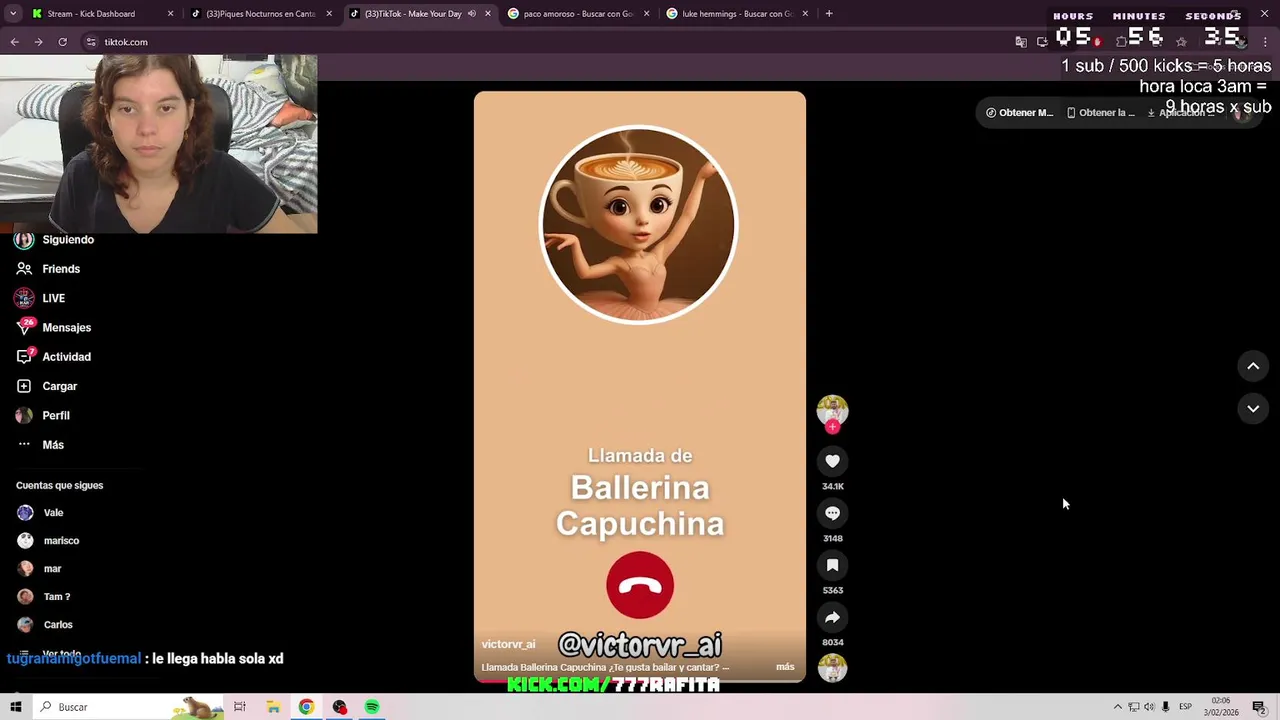Image resolution: width=1280 pixels, height=720 pixels.
Task: Go forward in browser history
Action: 38,42
